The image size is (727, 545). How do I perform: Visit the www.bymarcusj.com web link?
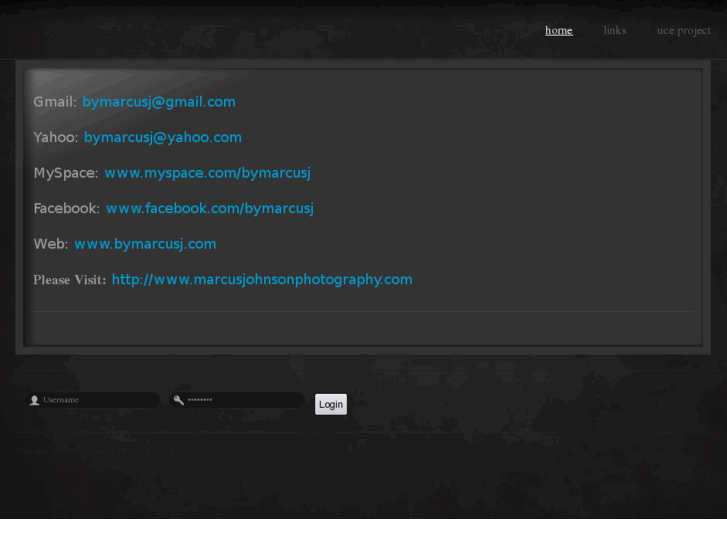[146, 244]
